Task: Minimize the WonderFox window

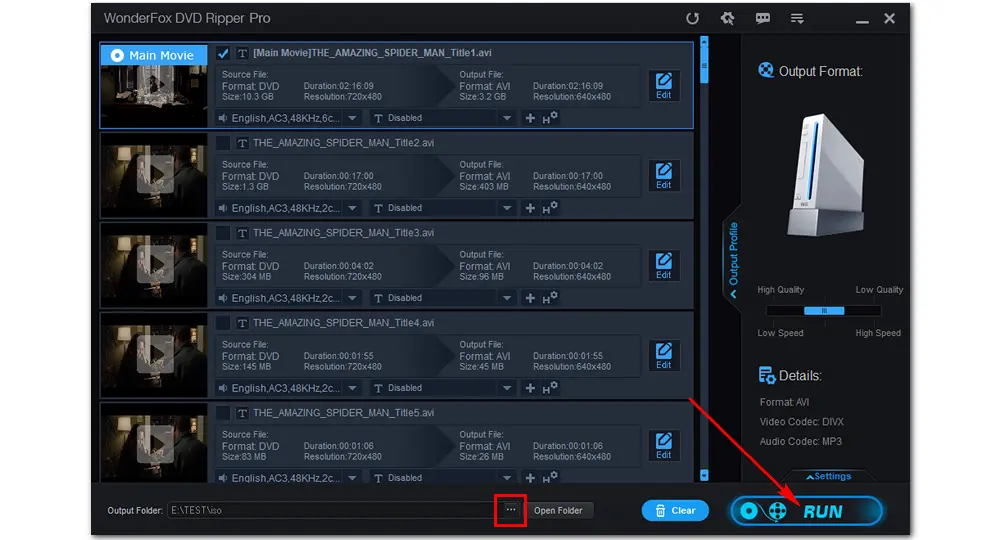Action: click(x=862, y=20)
